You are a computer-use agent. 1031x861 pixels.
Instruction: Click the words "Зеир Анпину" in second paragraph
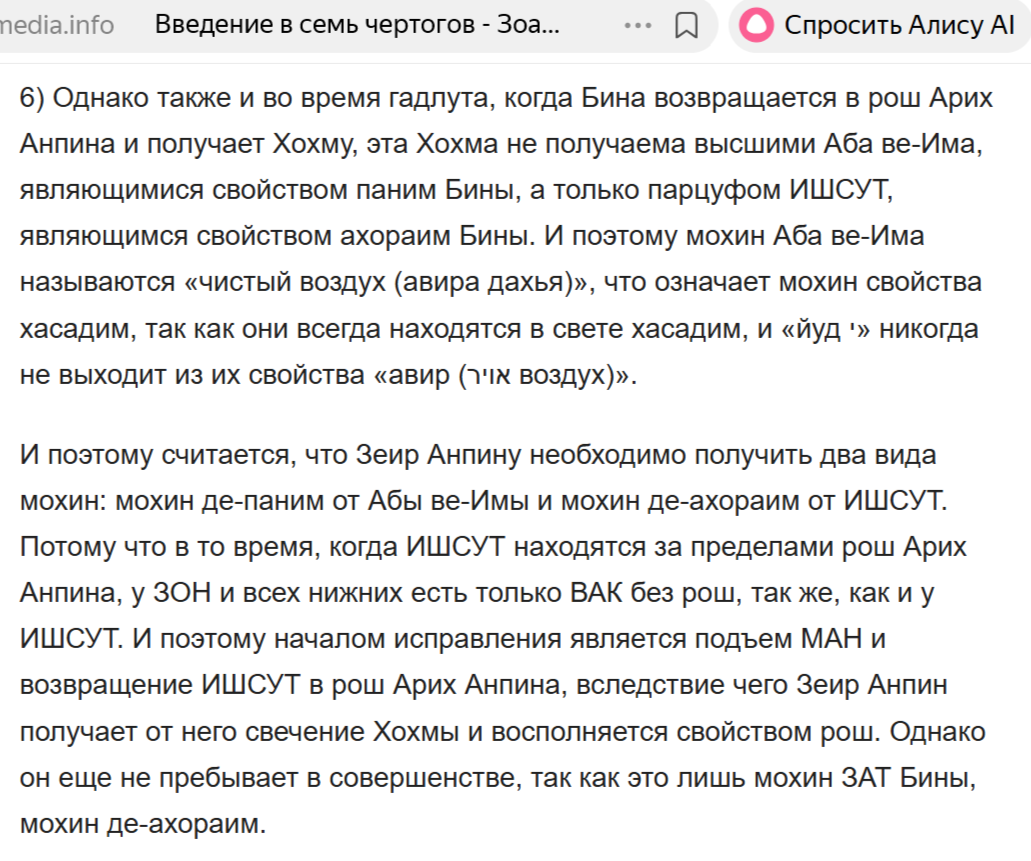(x=439, y=455)
